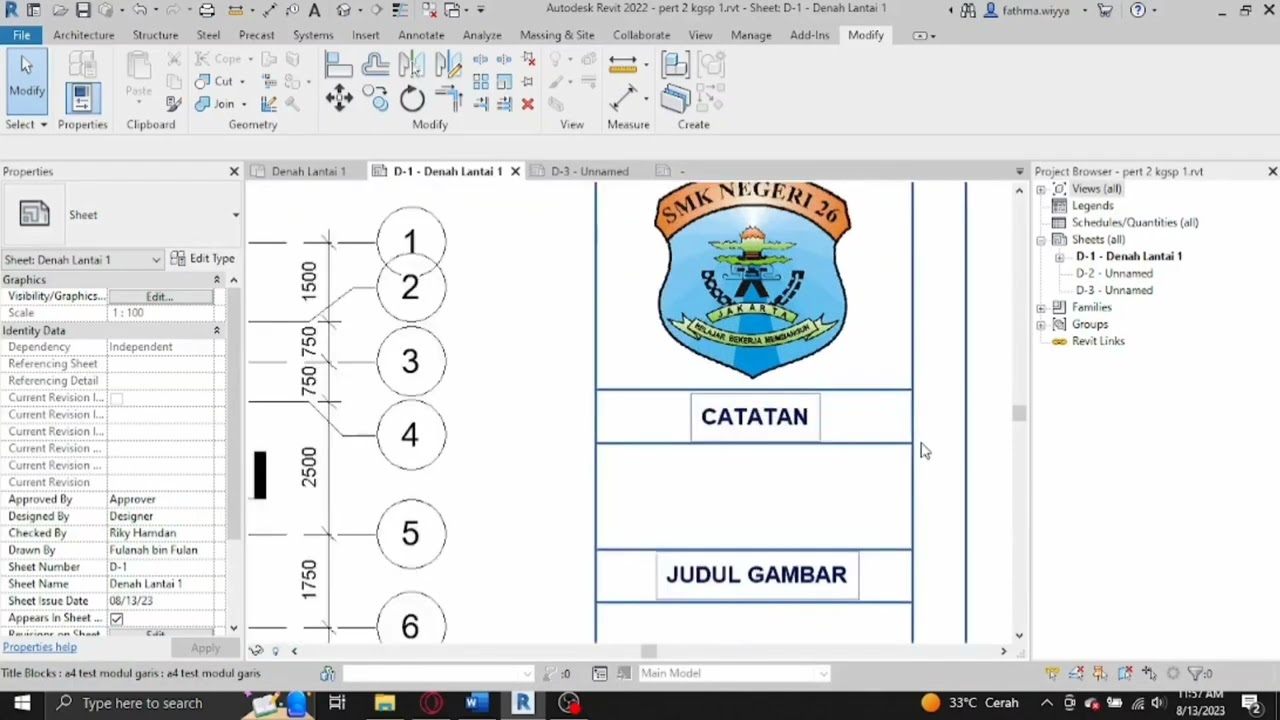Image resolution: width=1280 pixels, height=720 pixels.
Task: Click the Properties ribbon icon
Action: click(82, 97)
